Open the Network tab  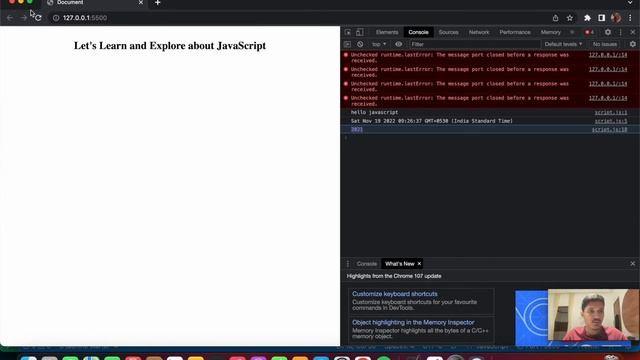479,32
